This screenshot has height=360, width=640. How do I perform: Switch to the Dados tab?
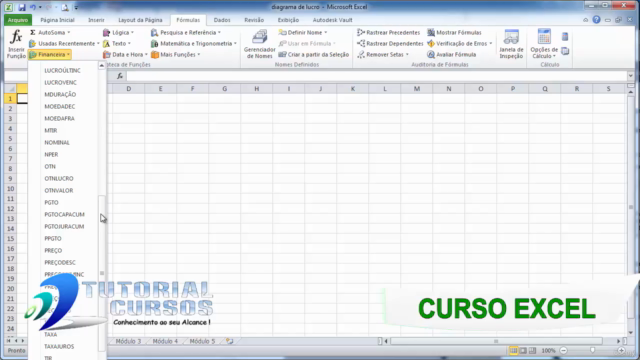222,20
